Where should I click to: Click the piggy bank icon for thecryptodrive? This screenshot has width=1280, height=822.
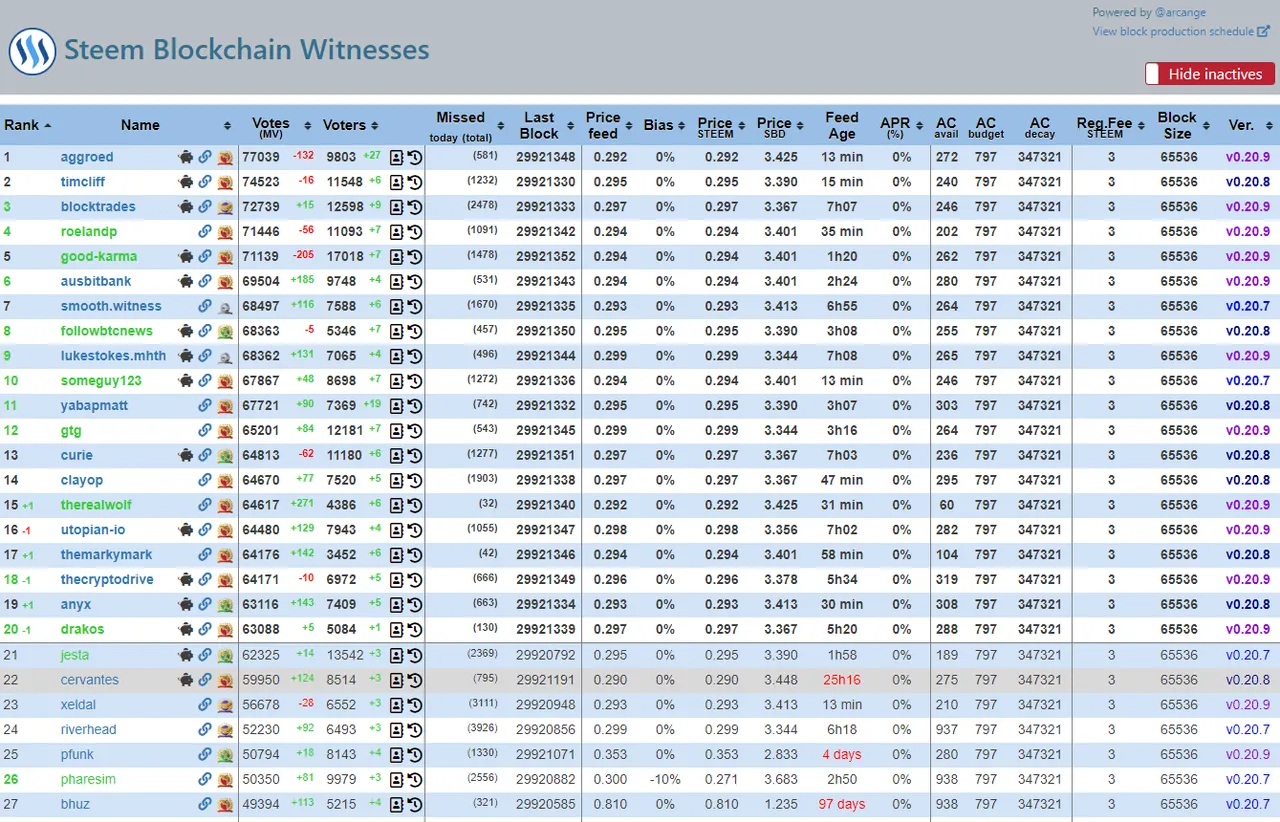point(185,580)
